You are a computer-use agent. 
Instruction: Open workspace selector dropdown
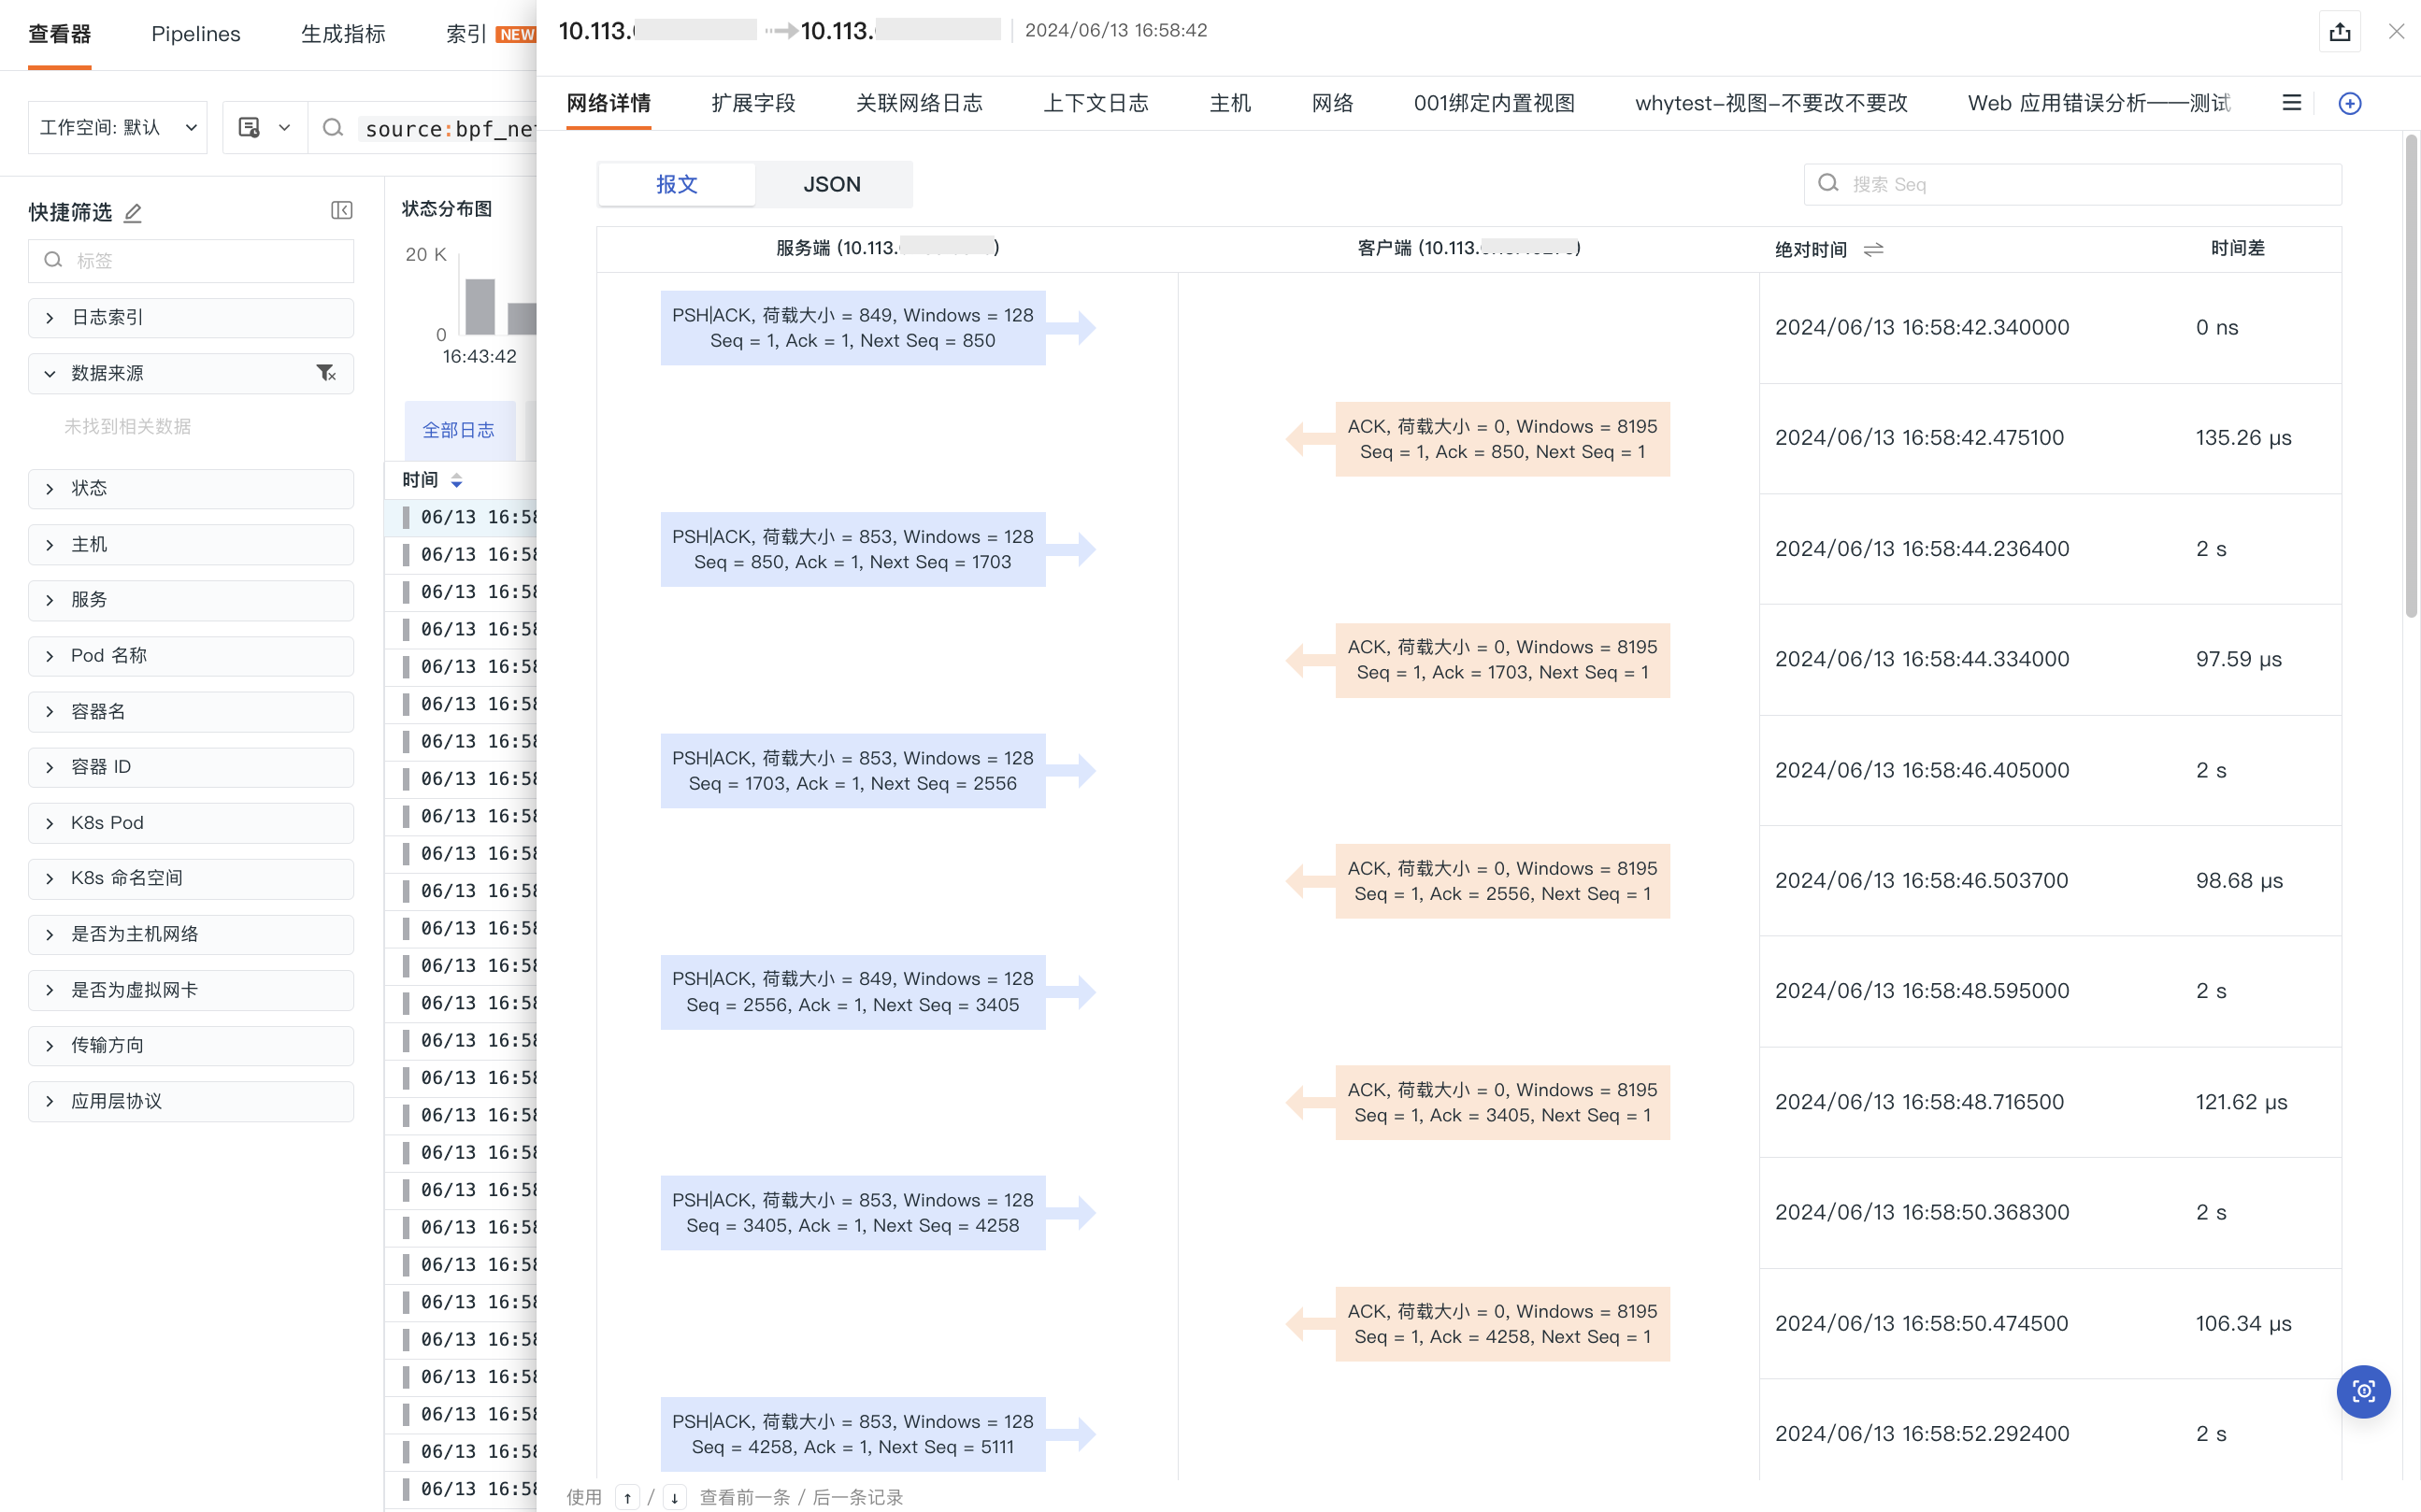pyautogui.click(x=117, y=128)
